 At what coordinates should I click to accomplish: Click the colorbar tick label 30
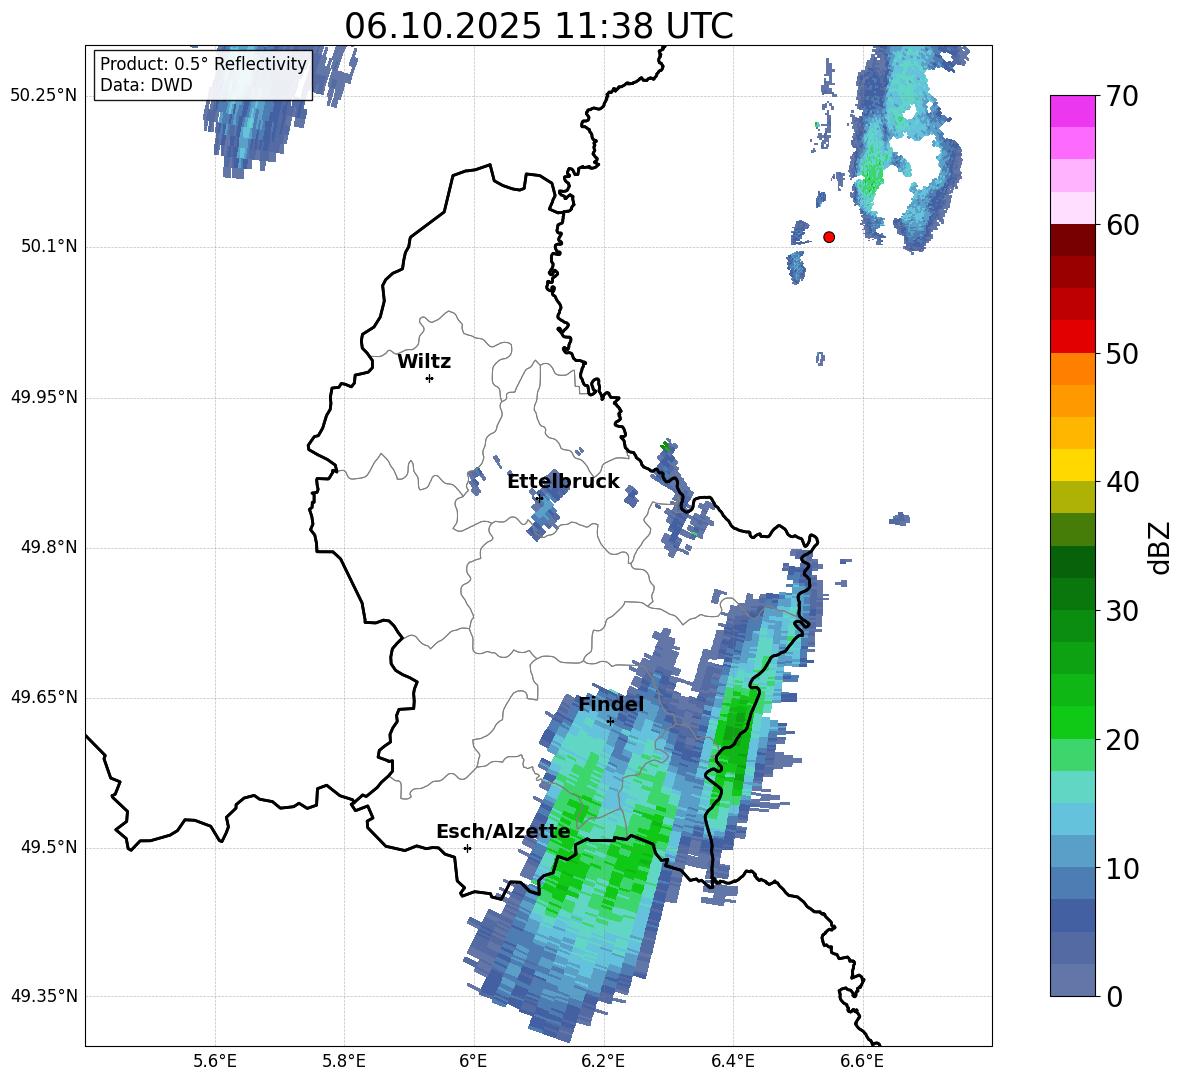tap(1122, 611)
